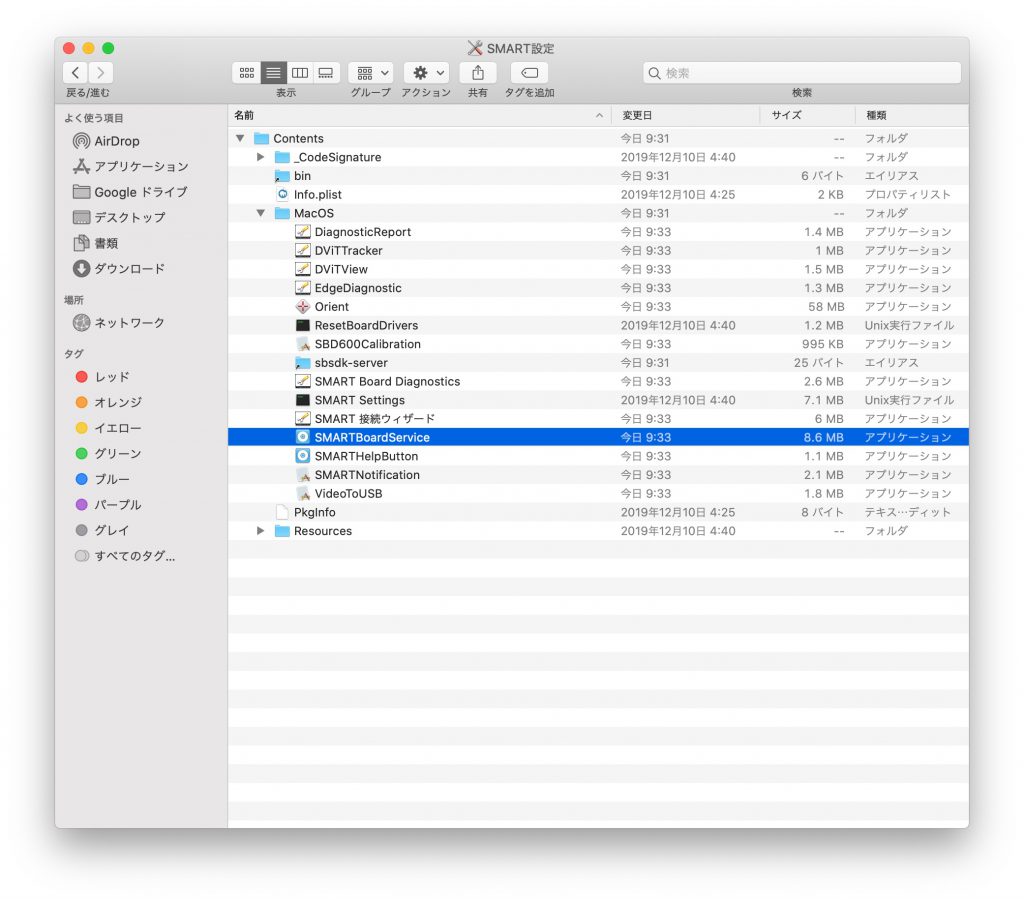Select the SMART 接続ウィザード icon
Image resolution: width=1024 pixels, height=901 pixels.
click(302, 419)
